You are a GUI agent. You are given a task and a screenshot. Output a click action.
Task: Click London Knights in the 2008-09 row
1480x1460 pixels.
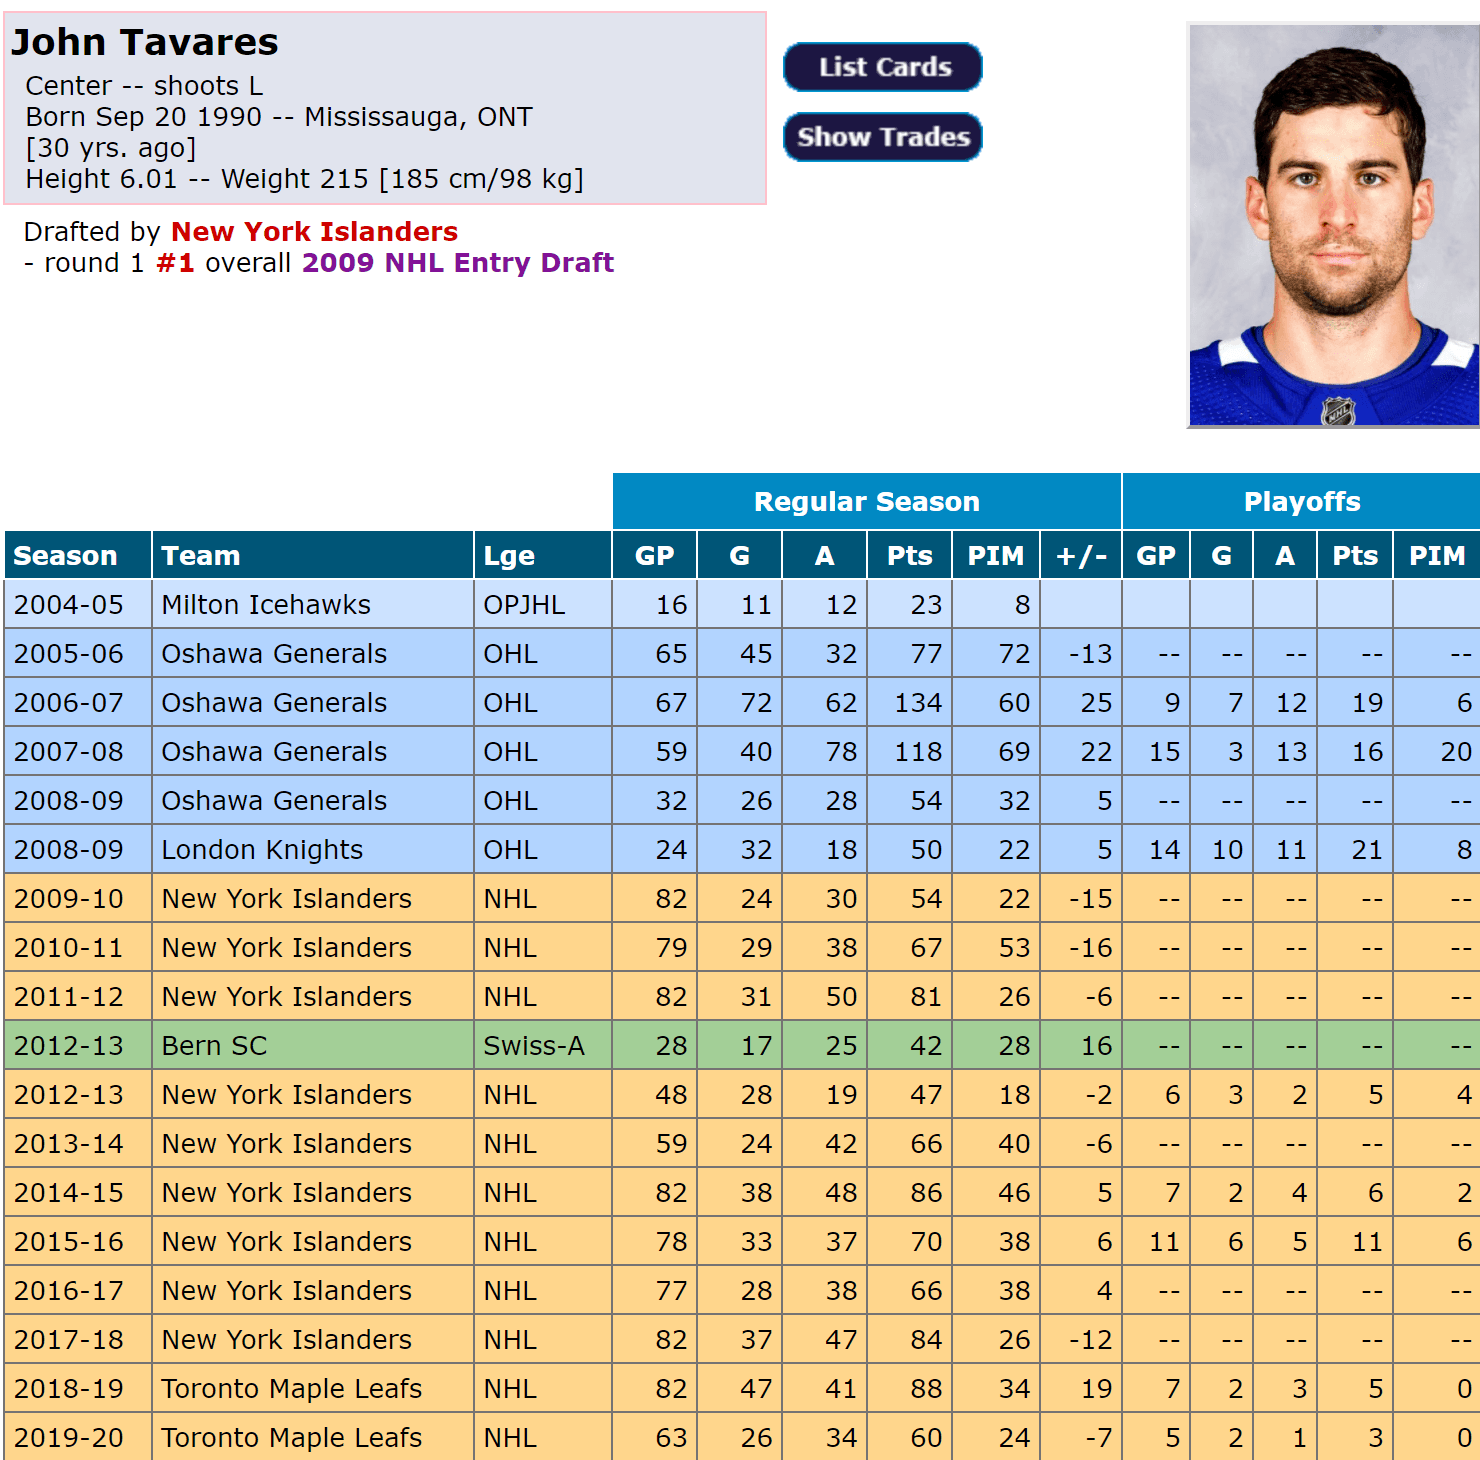[x=262, y=850]
